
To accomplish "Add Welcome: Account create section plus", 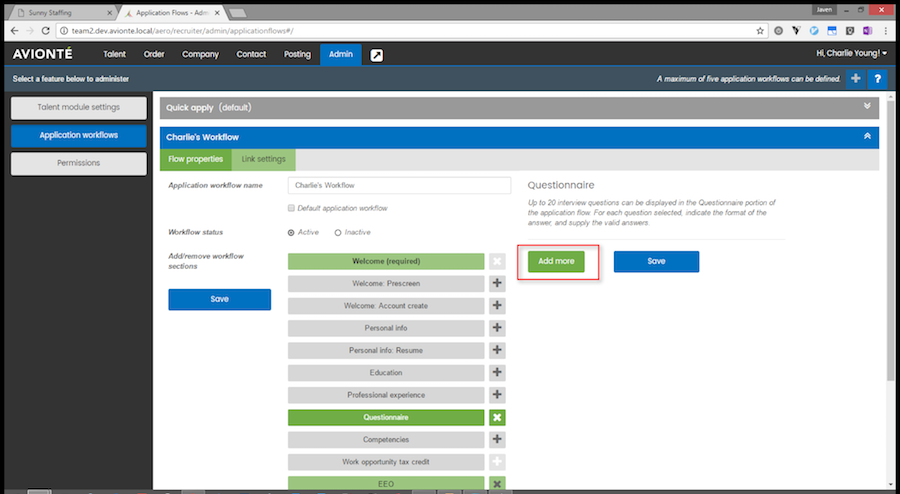I will 497,306.
